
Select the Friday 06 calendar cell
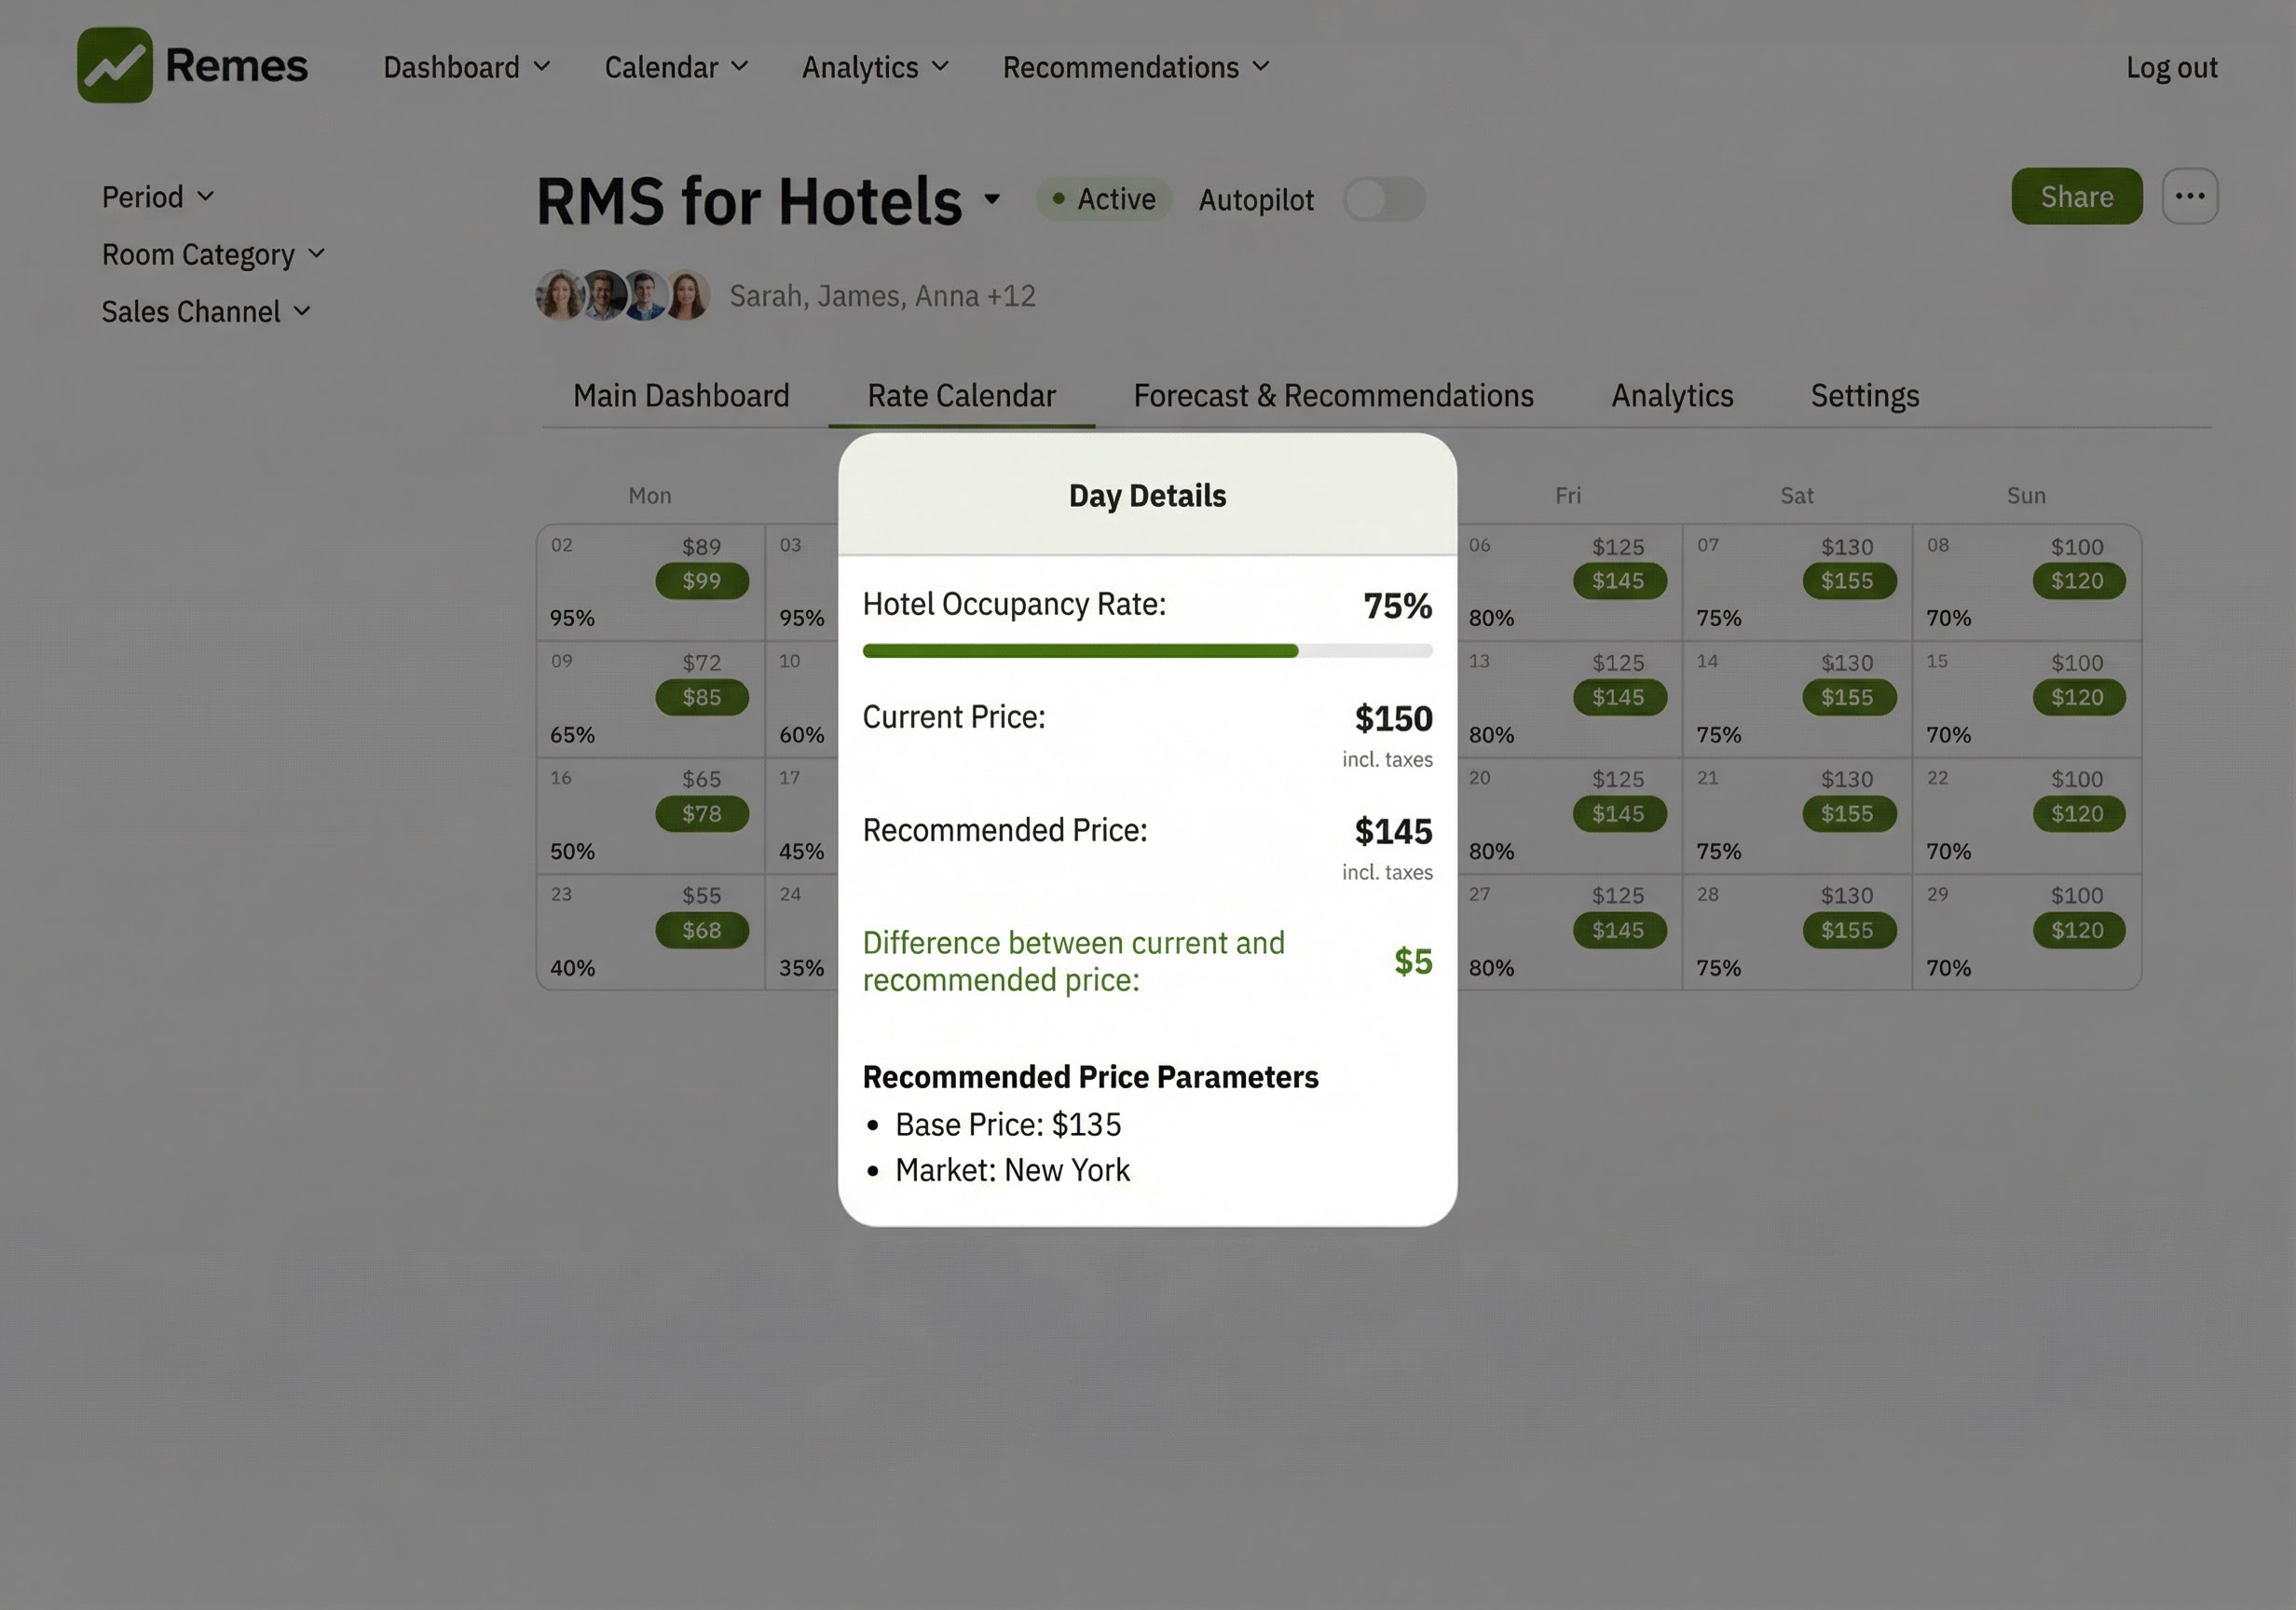pyautogui.click(x=1569, y=583)
